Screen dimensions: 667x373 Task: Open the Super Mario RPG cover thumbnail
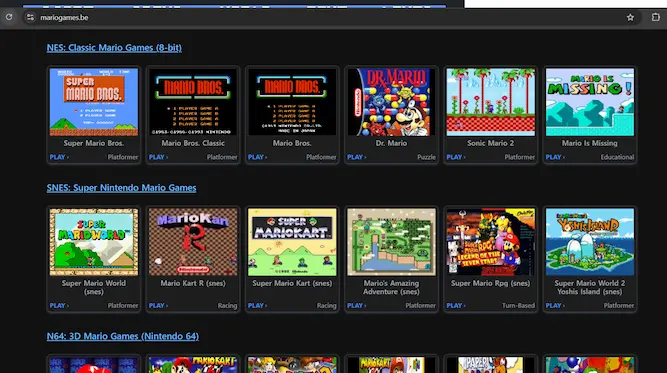(490, 242)
